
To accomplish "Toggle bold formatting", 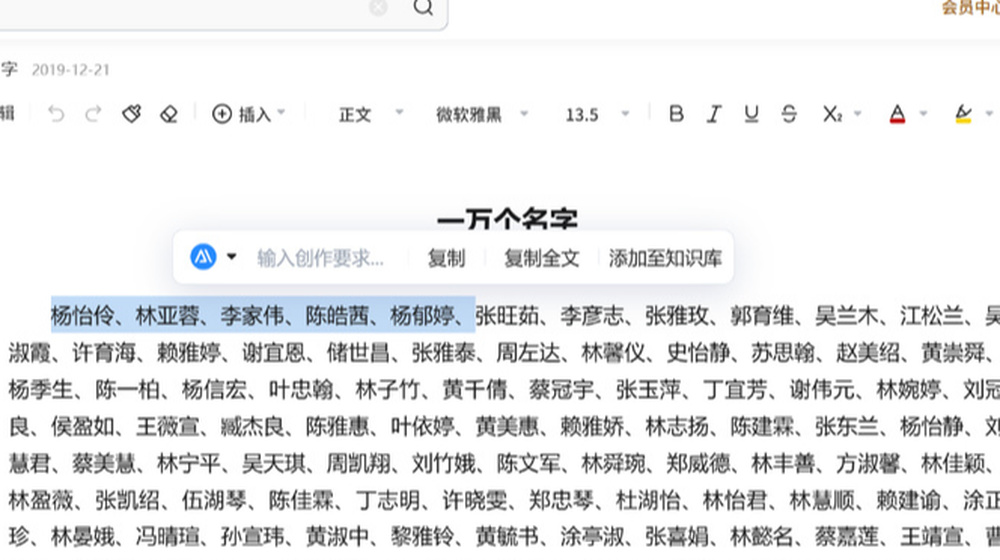I will 676,114.
